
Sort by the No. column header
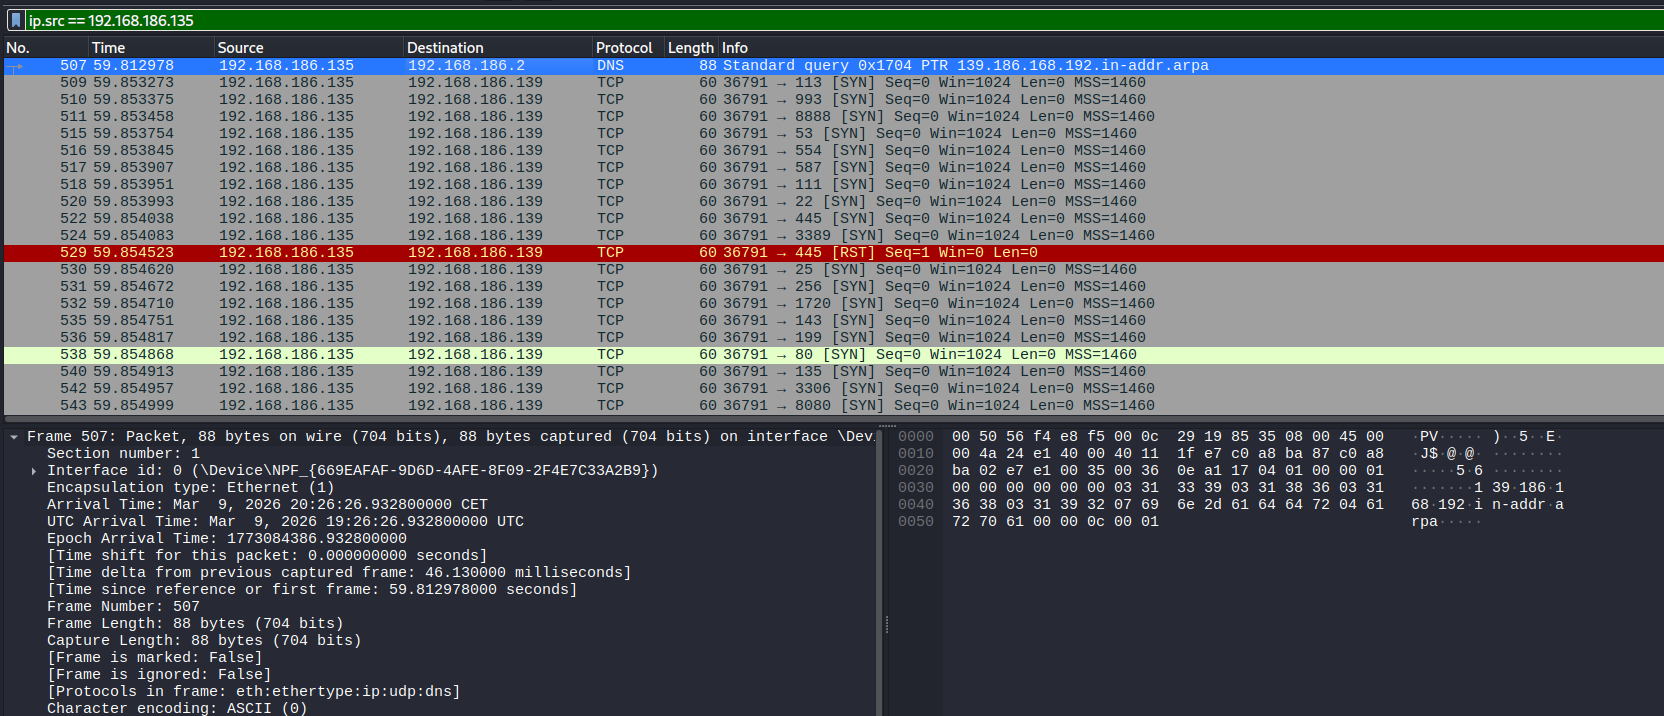(x=45, y=47)
